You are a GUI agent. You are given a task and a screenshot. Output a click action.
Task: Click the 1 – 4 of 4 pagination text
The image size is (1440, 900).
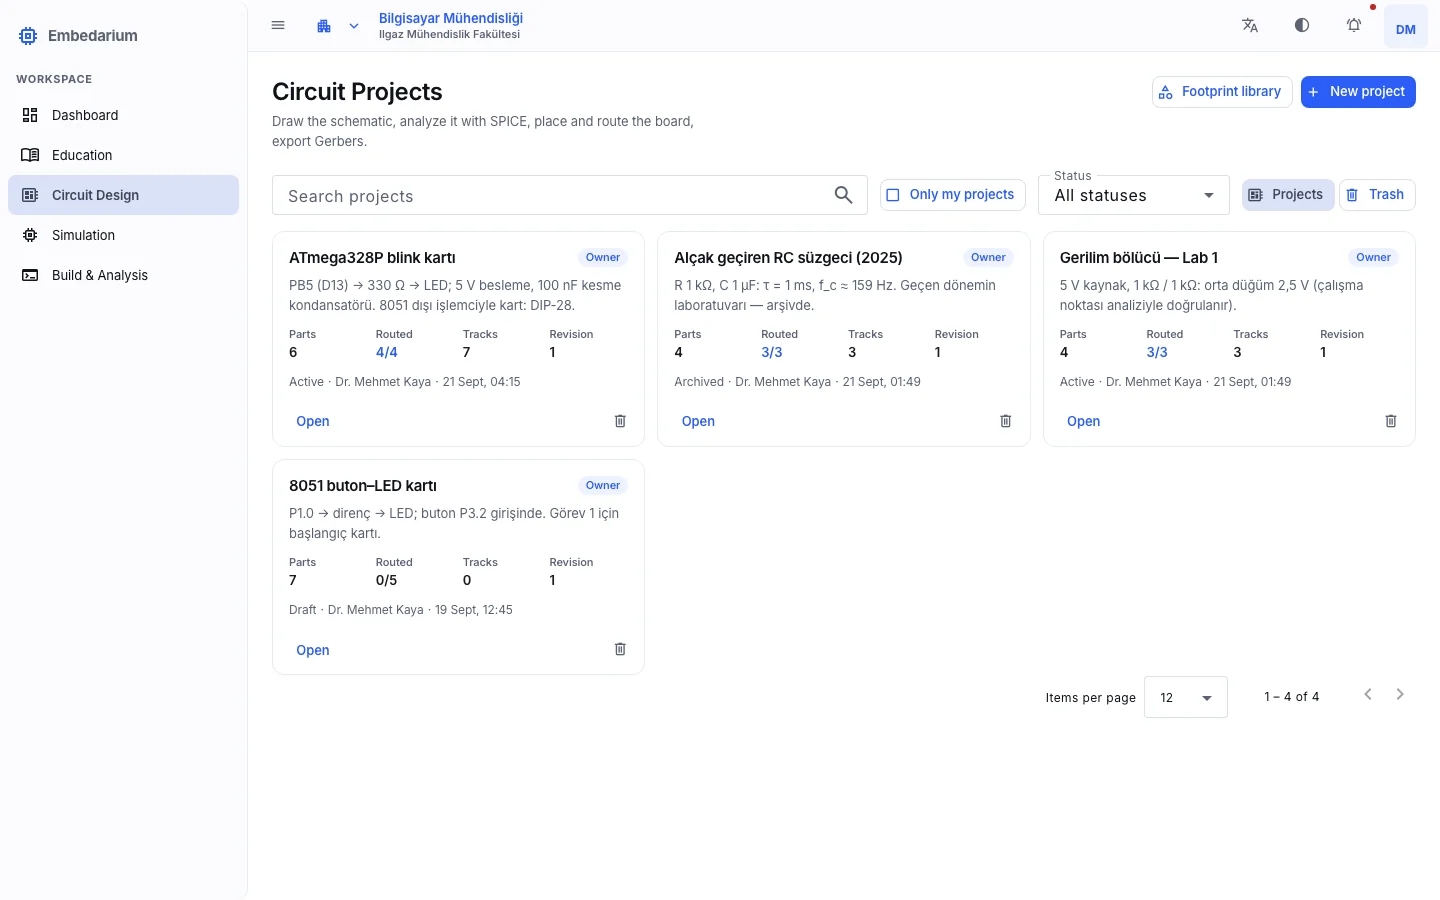pyautogui.click(x=1291, y=697)
